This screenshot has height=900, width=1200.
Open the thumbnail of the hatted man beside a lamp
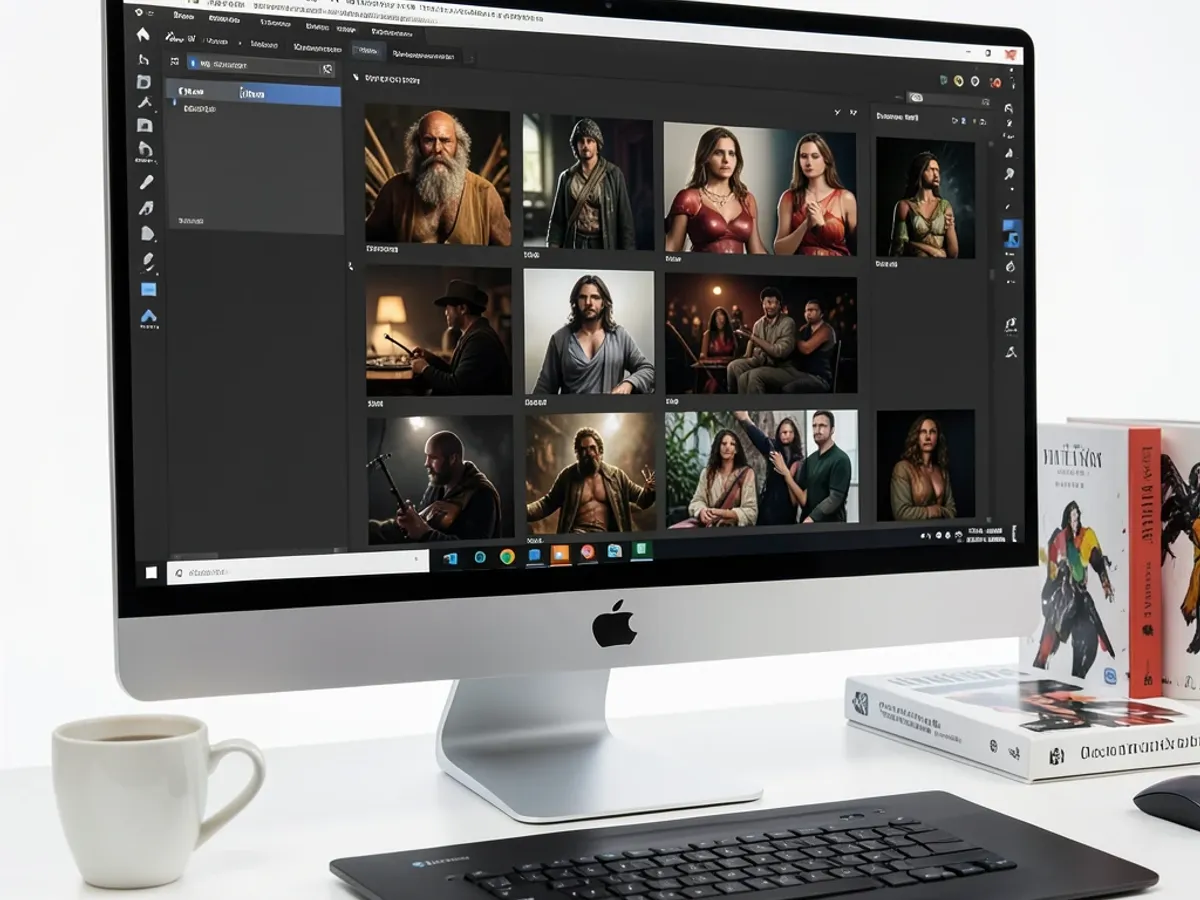(x=438, y=331)
